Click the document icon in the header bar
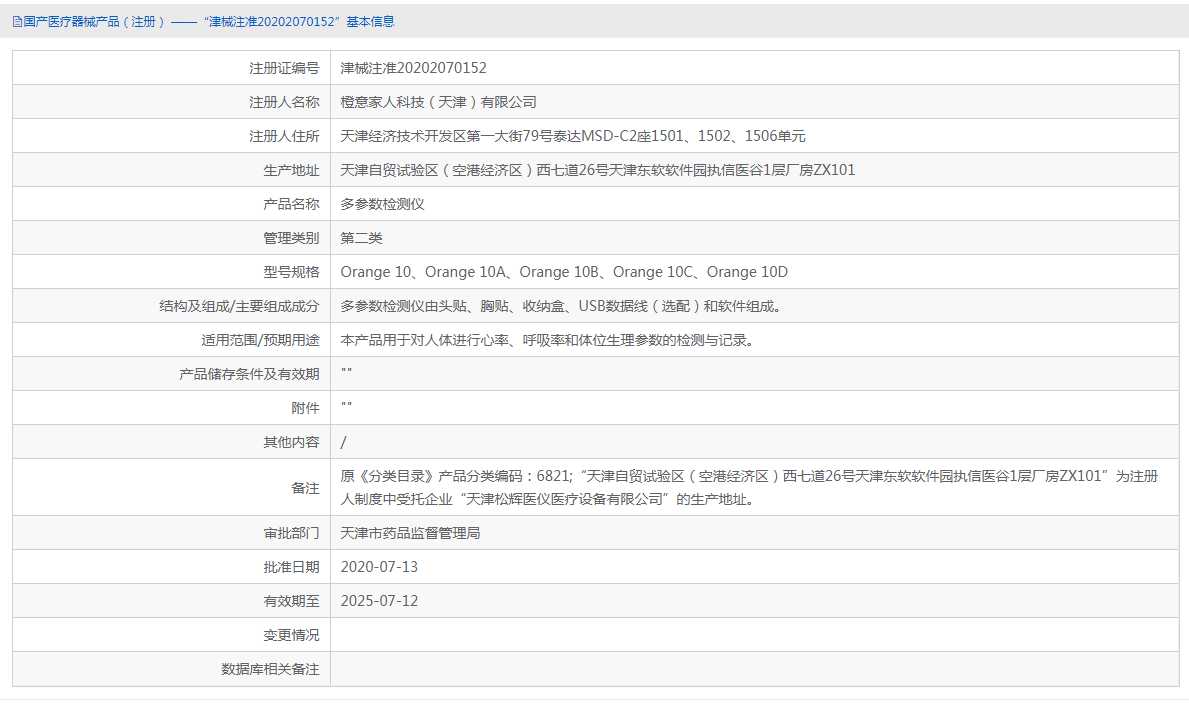 point(17,22)
